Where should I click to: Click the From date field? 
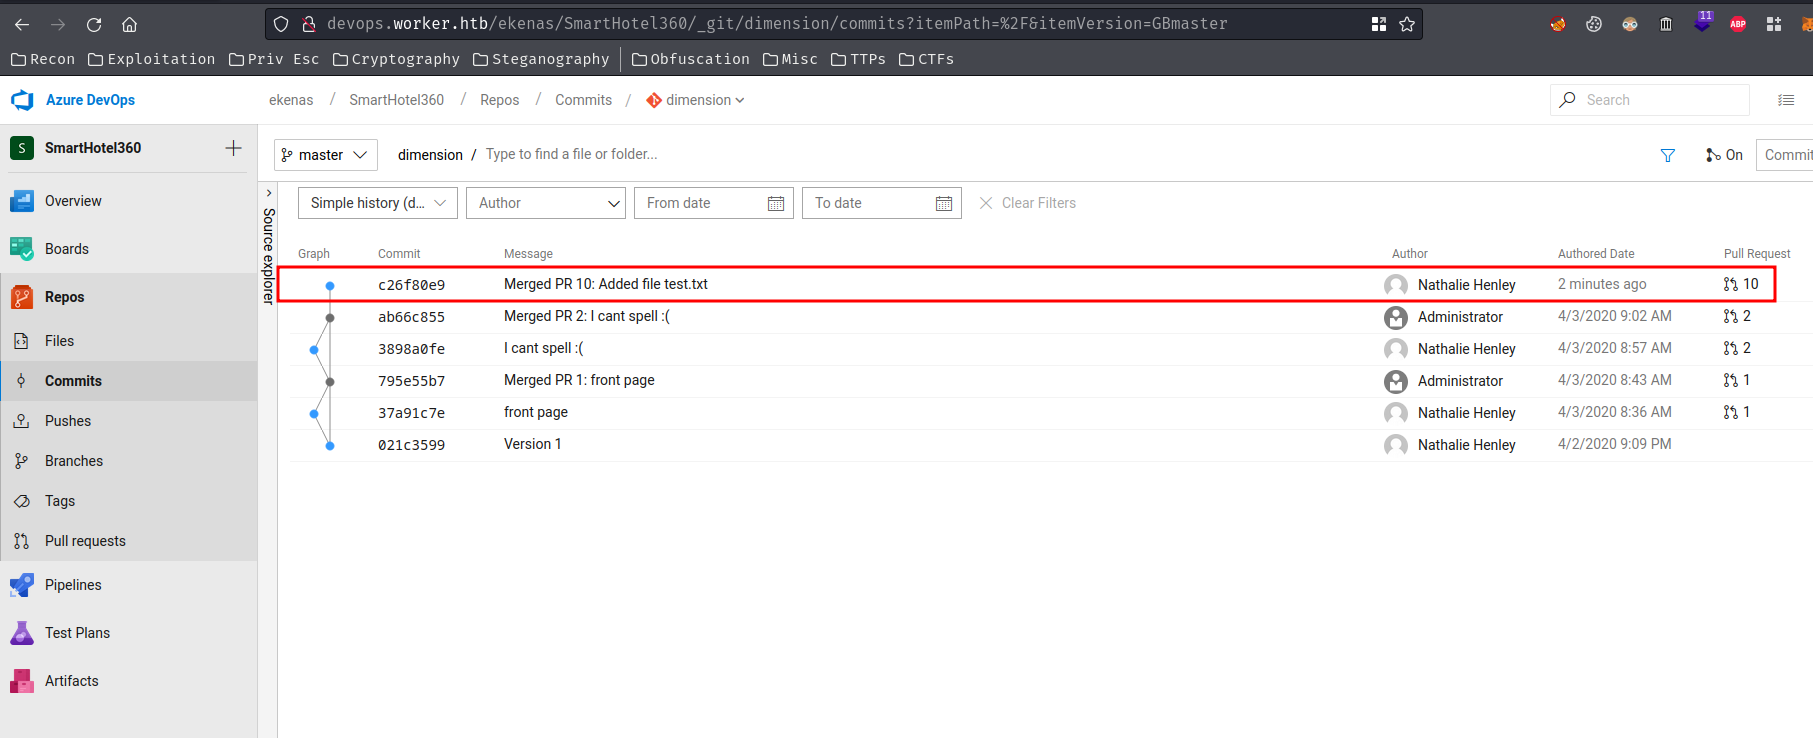[714, 203]
